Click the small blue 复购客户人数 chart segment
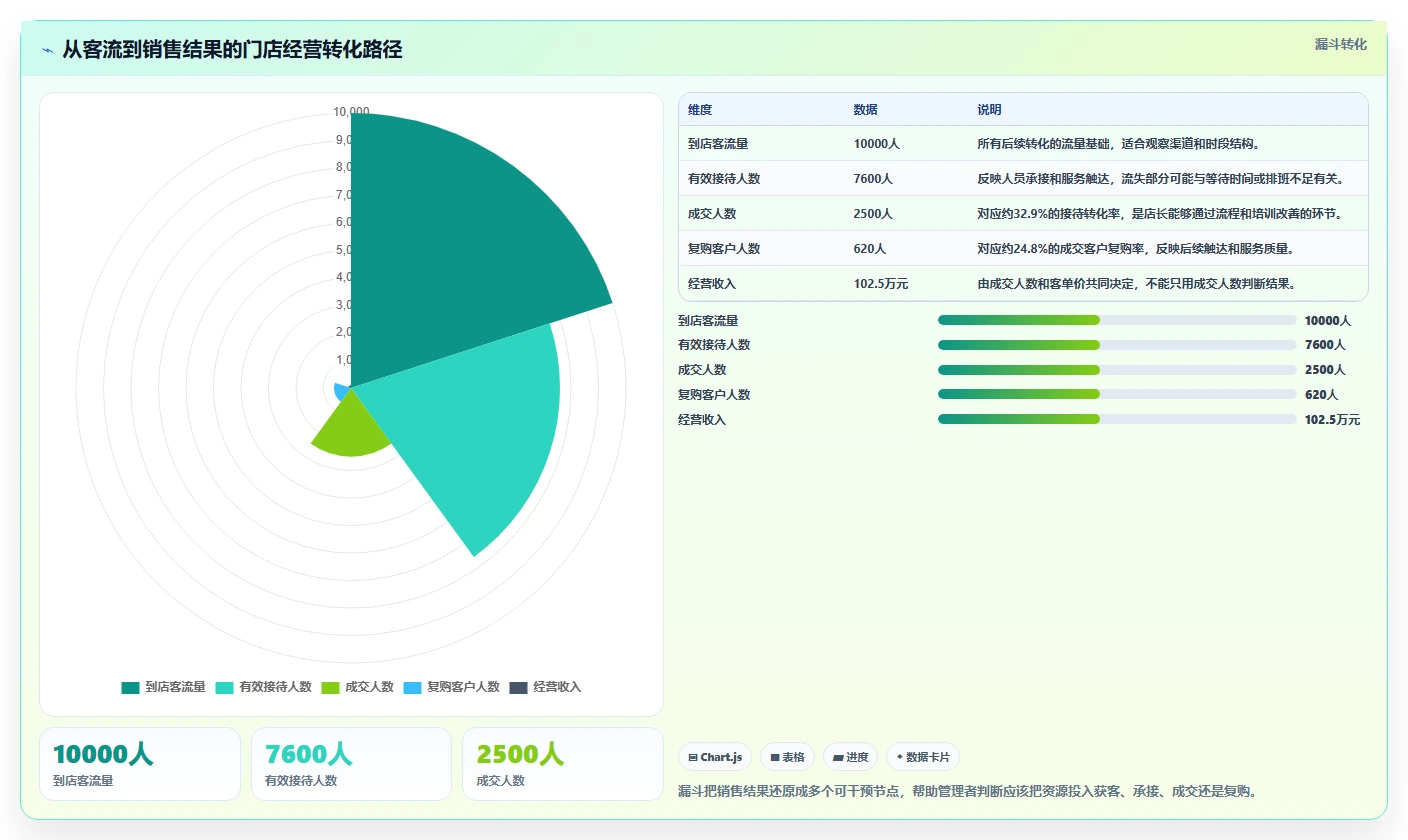Screen dimensions: 1408x840 [x=343, y=391]
